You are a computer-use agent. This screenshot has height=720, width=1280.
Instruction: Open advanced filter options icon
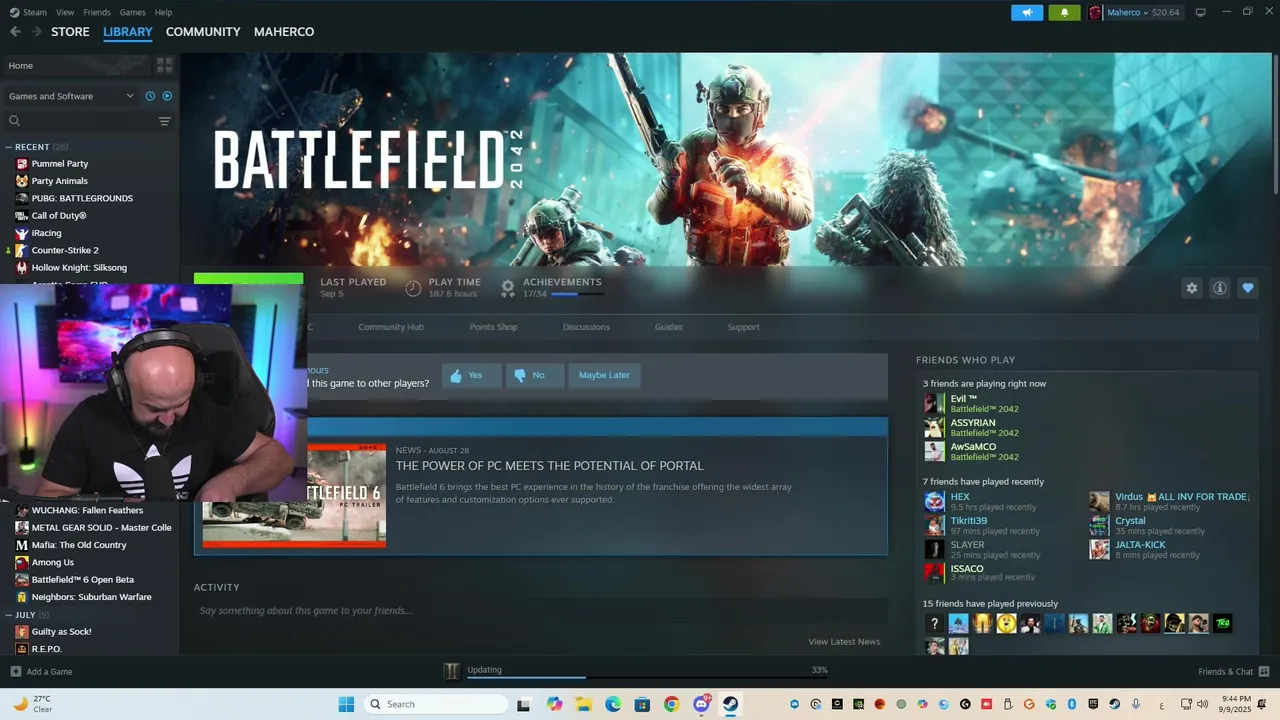tap(165, 121)
